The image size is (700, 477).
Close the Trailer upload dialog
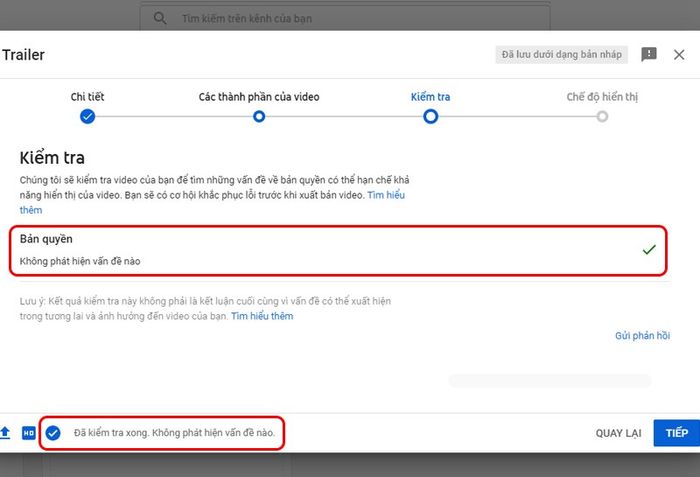[x=679, y=54]
